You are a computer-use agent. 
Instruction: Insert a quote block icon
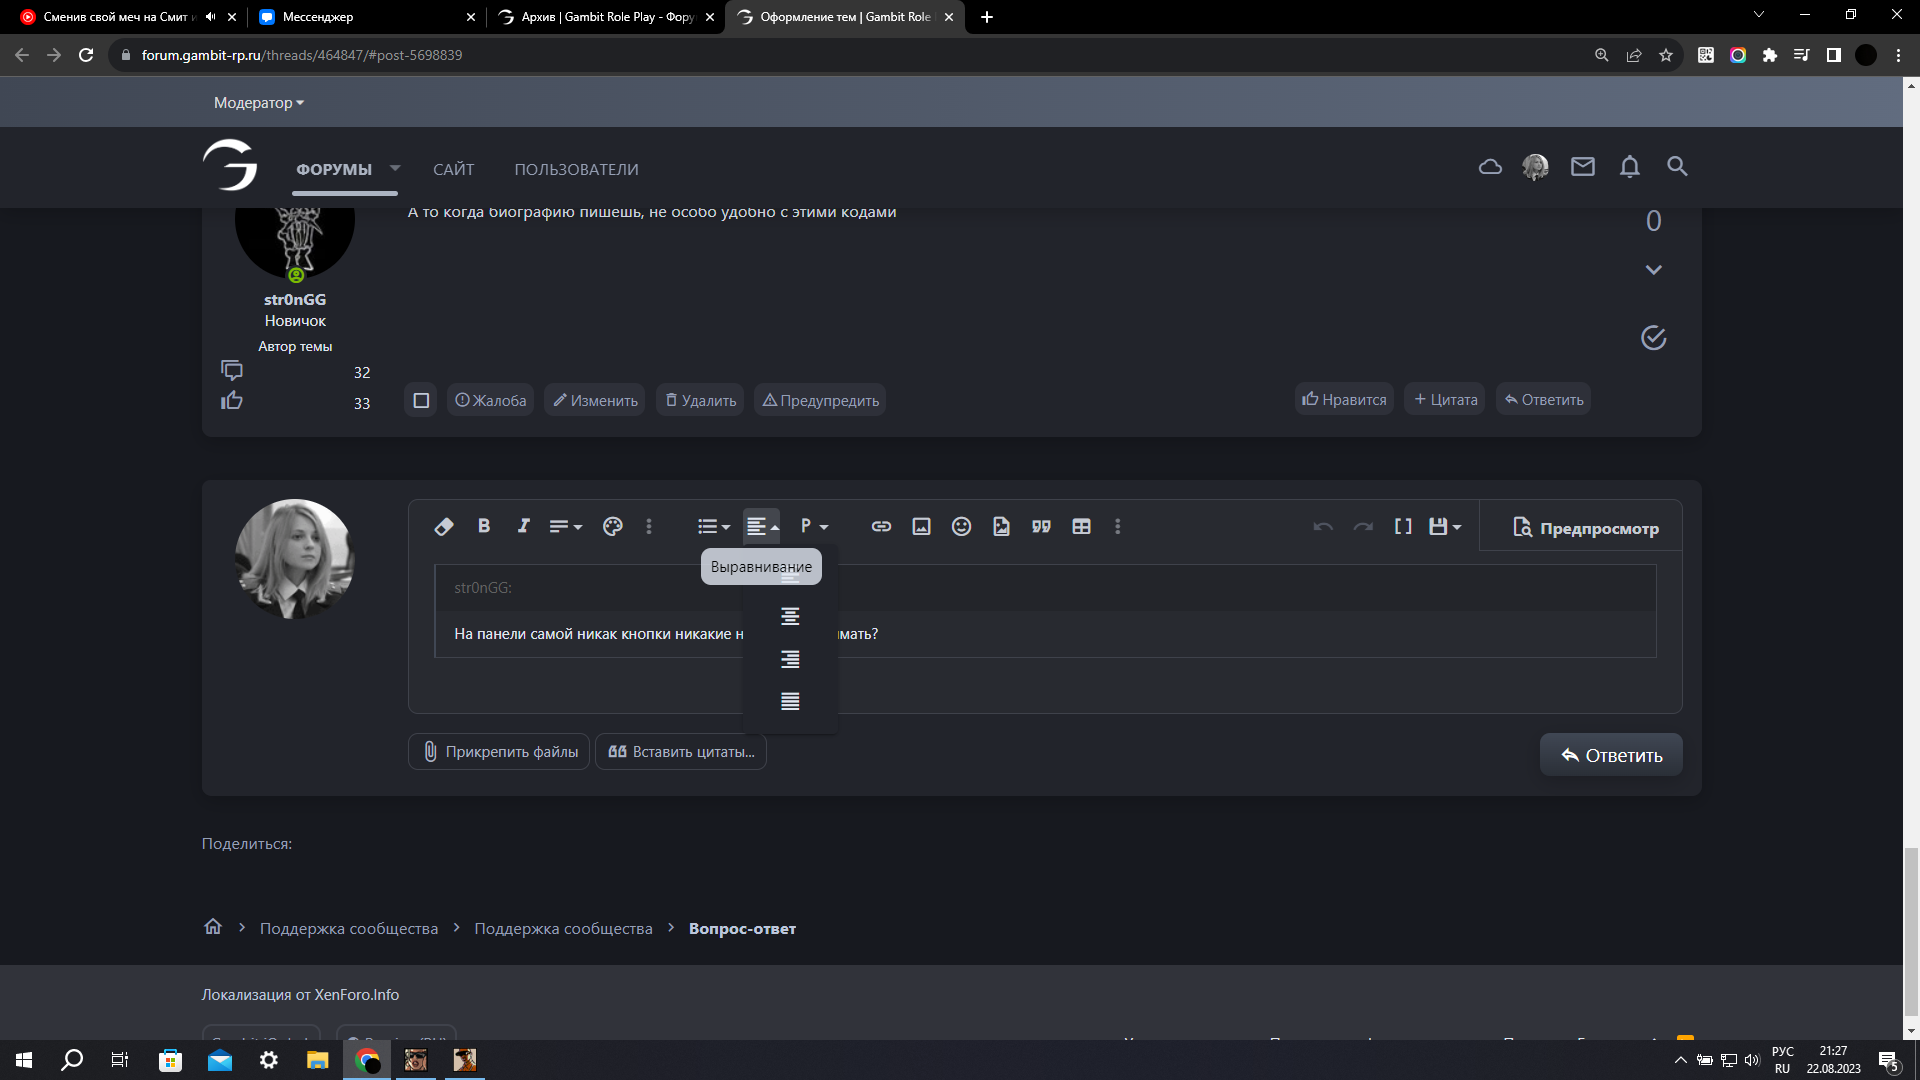[1041, 526]
